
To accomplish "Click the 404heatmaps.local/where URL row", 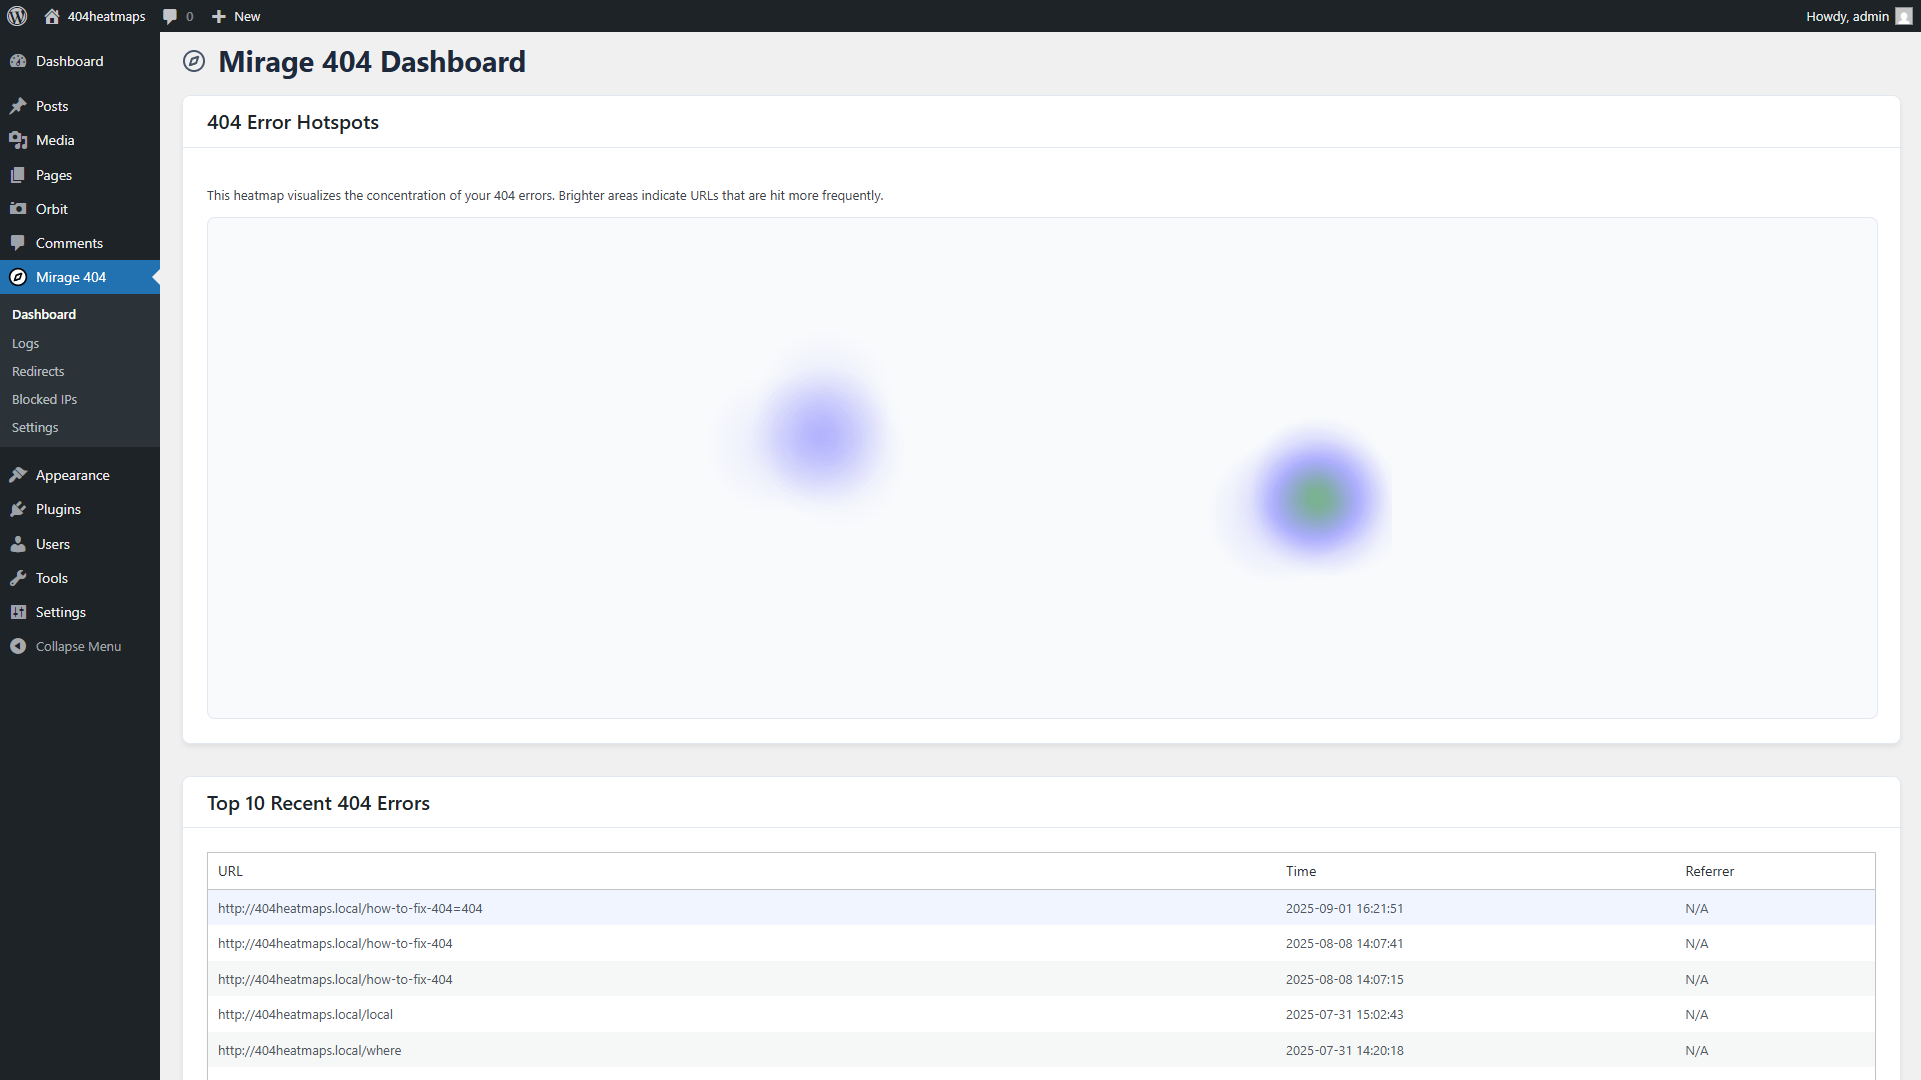I will (309, 1050).
